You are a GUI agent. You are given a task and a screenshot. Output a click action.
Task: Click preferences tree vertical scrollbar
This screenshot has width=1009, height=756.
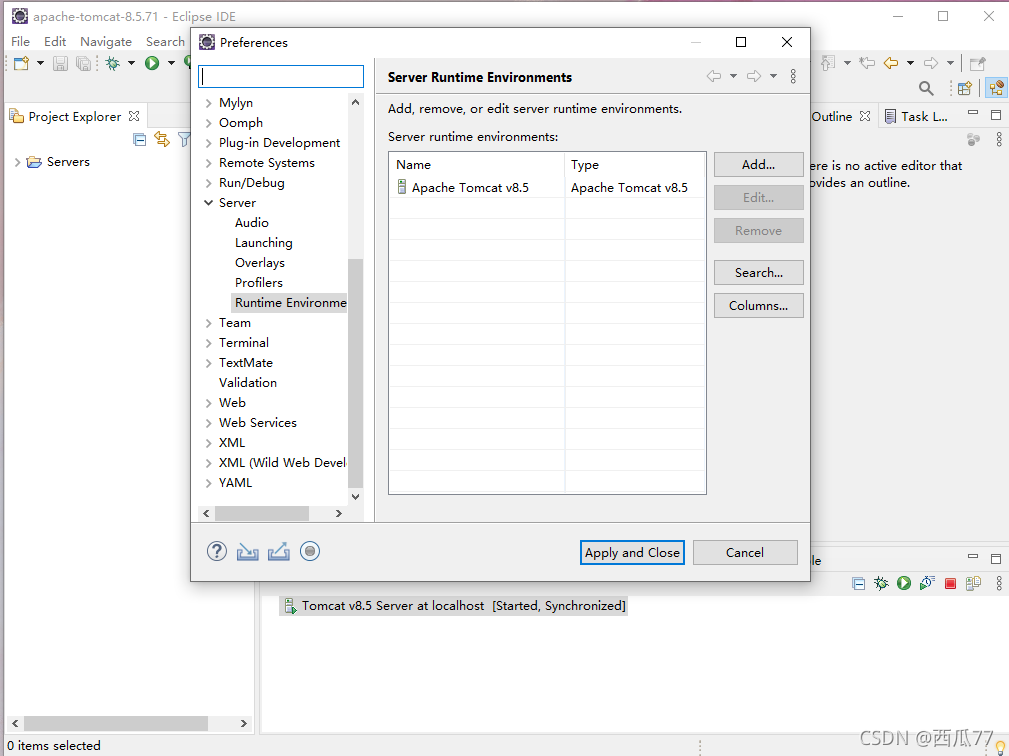tap(355, 373)
